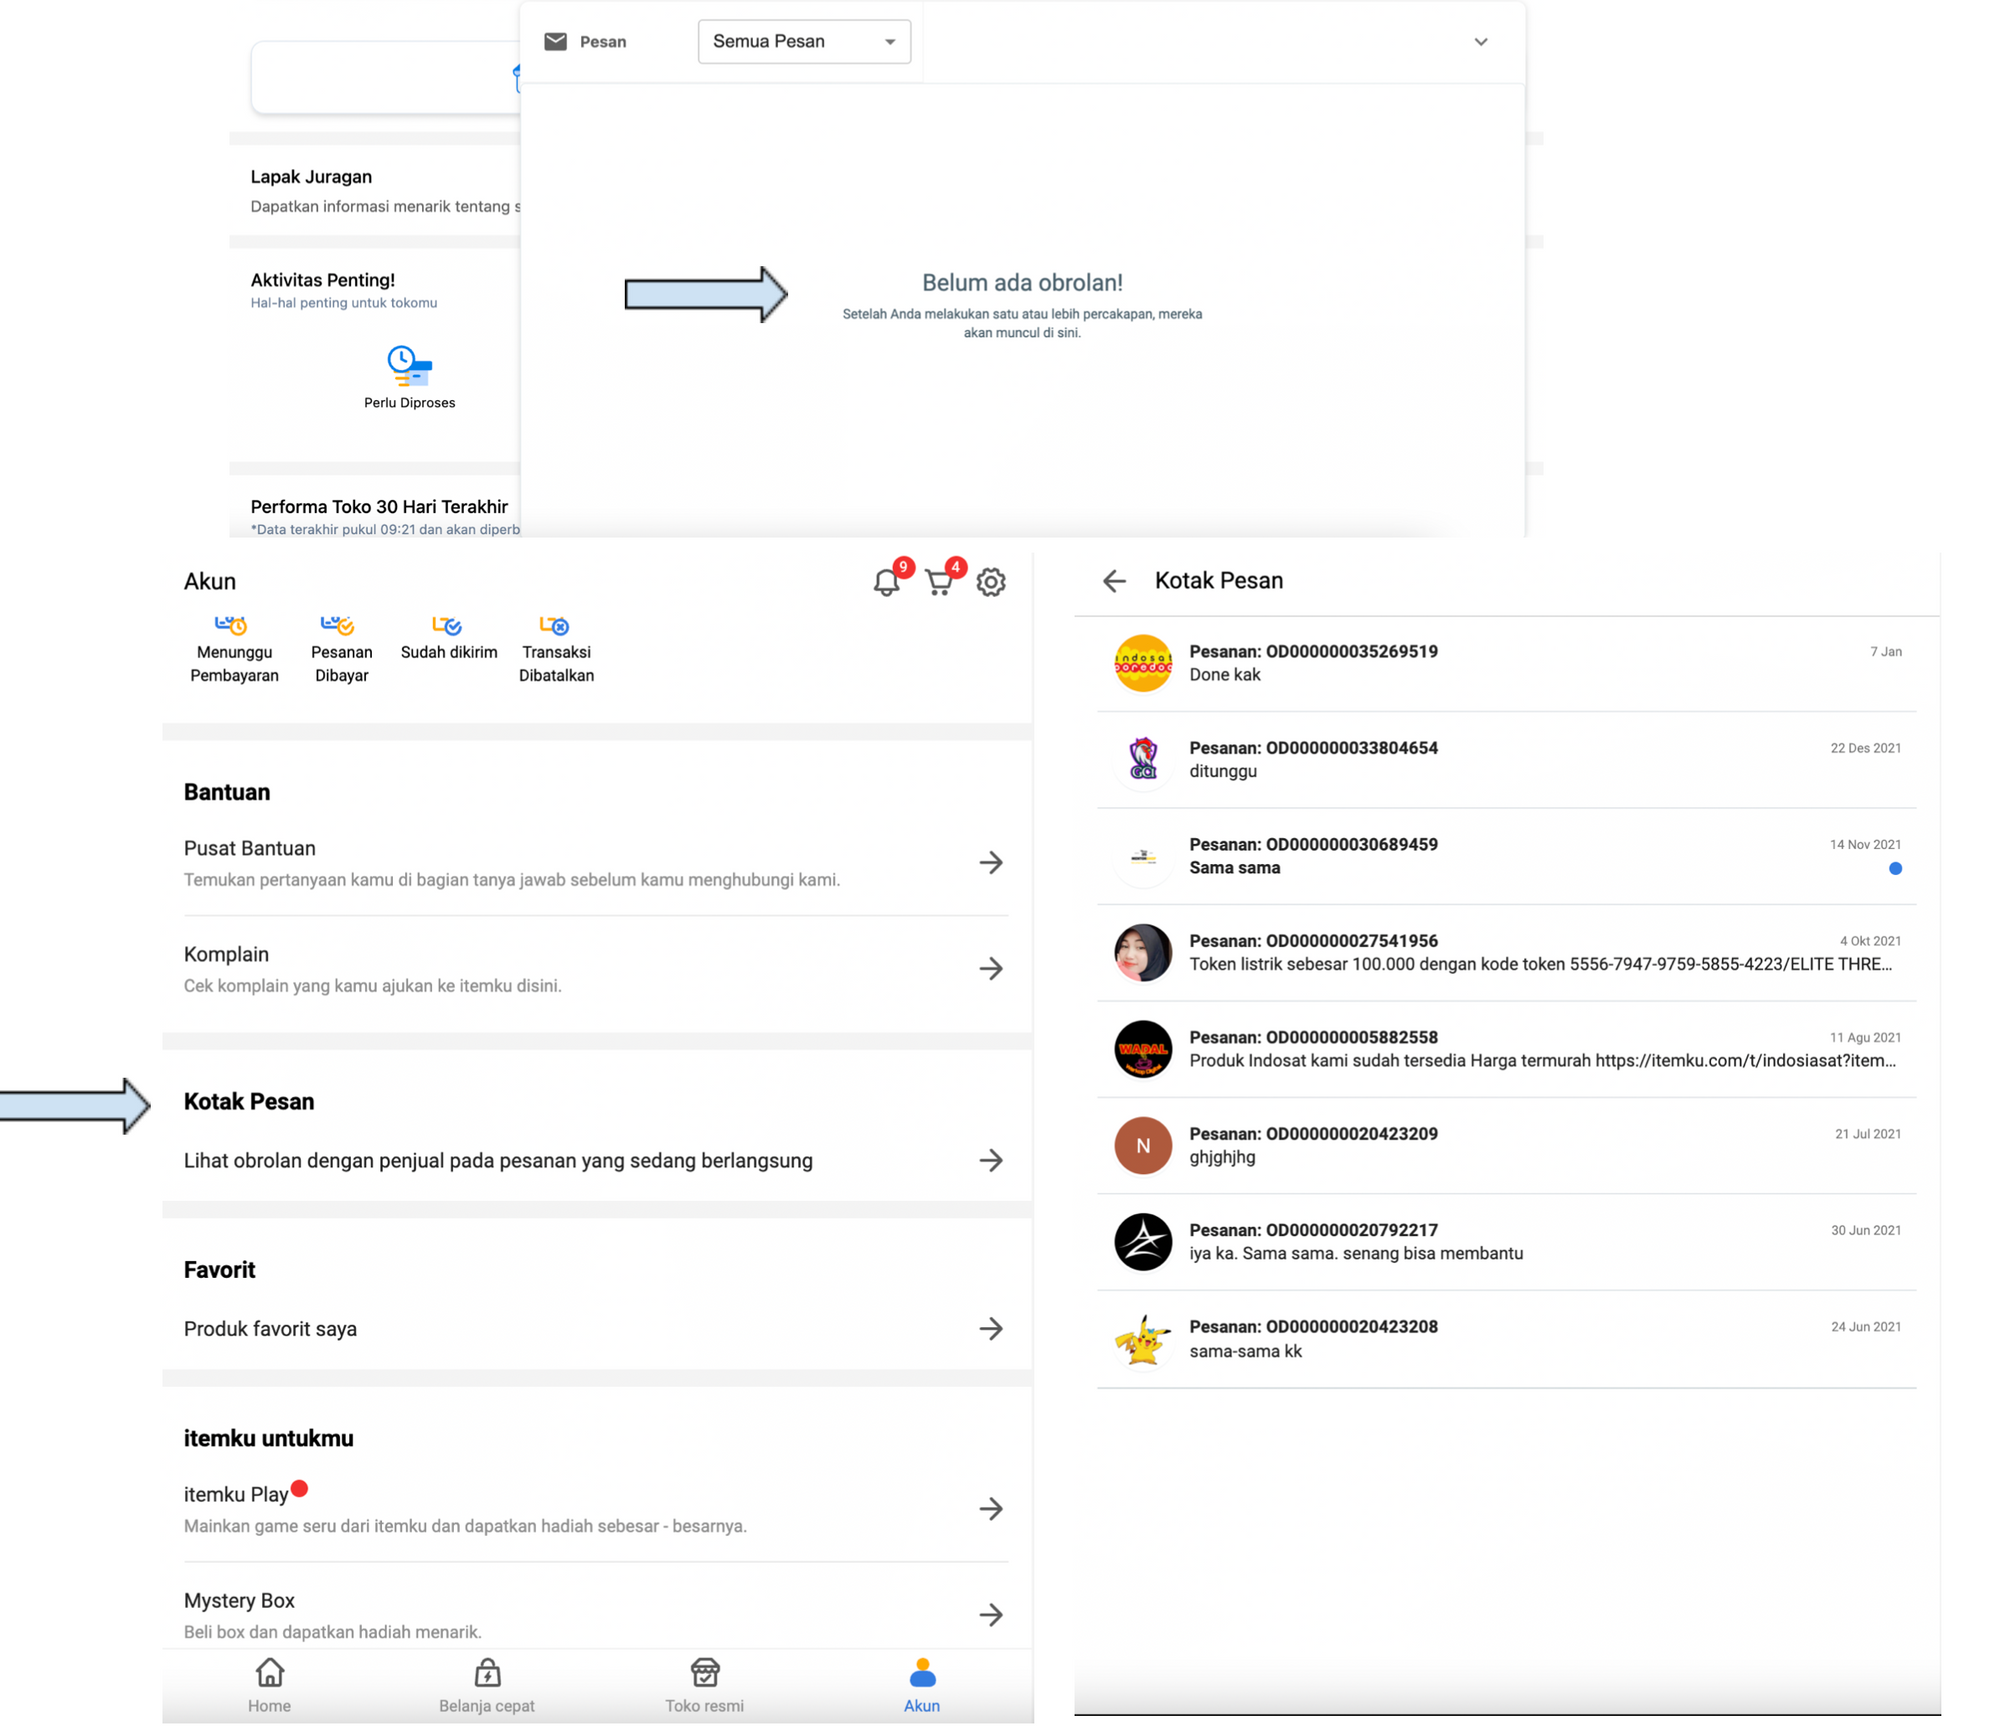
Task: Click the avatar for order OD000000033804654
Action: tap(1143, 760)
